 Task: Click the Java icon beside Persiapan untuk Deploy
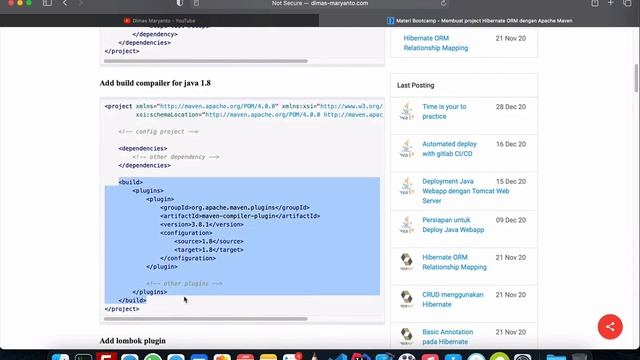(407, 225)
